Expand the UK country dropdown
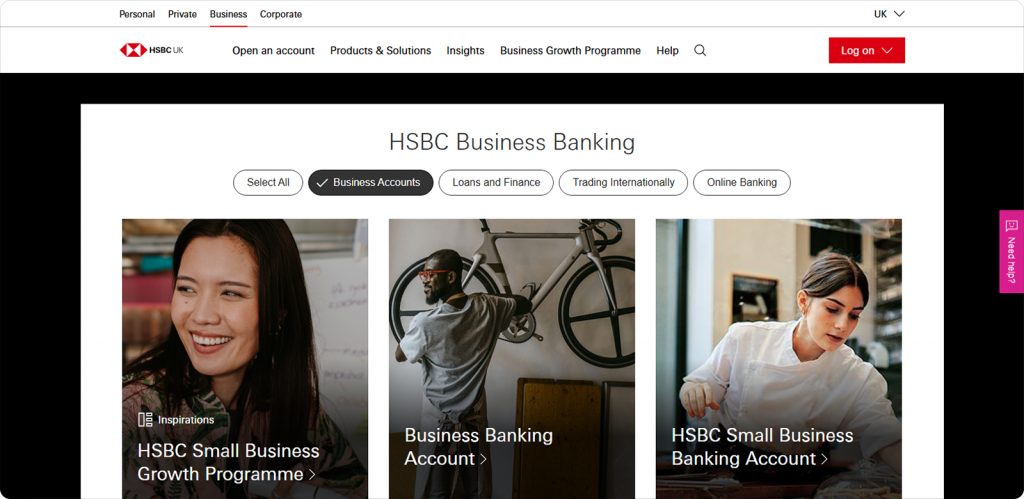 click(x=889, y=14)
